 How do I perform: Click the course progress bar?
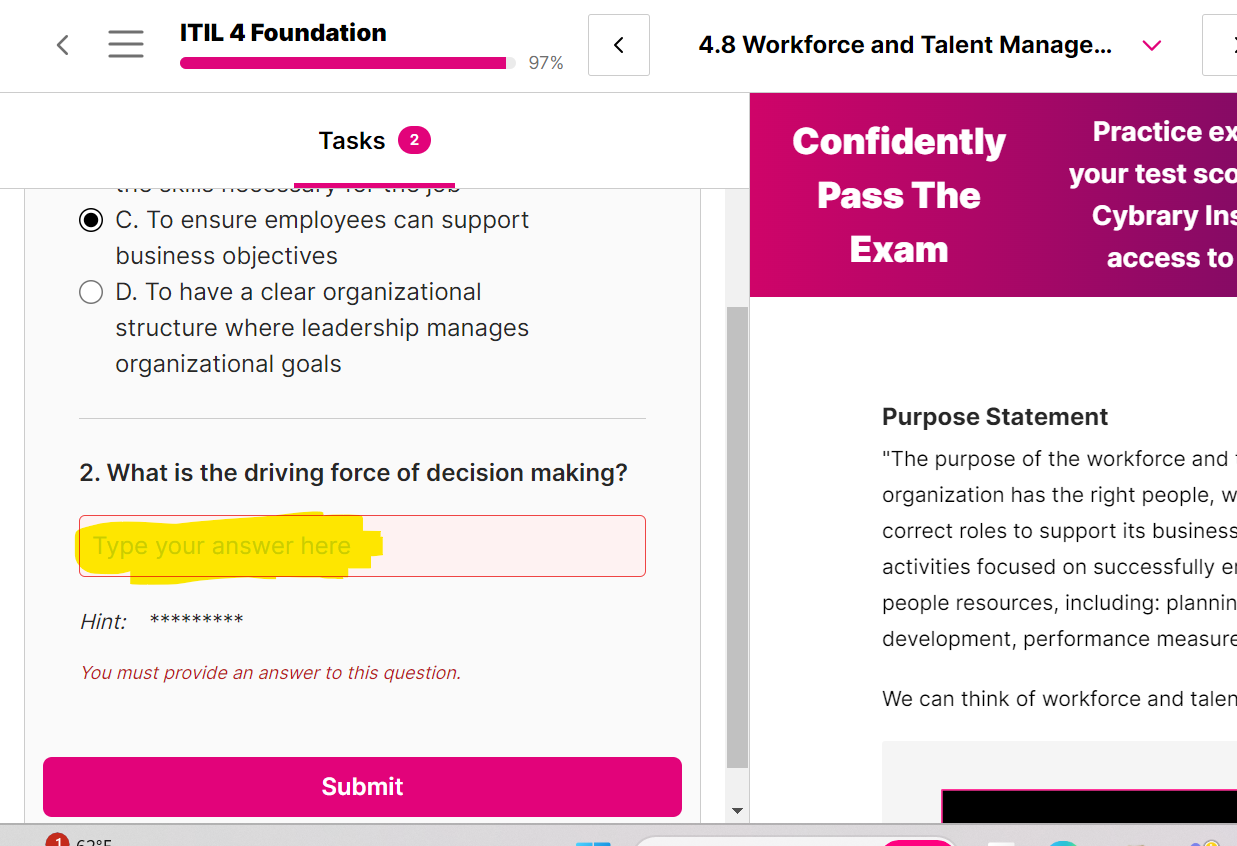point(347,63)
